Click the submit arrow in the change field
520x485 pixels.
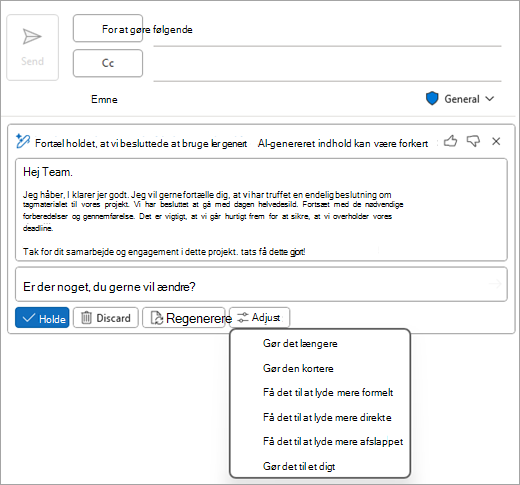coord(495,284)
